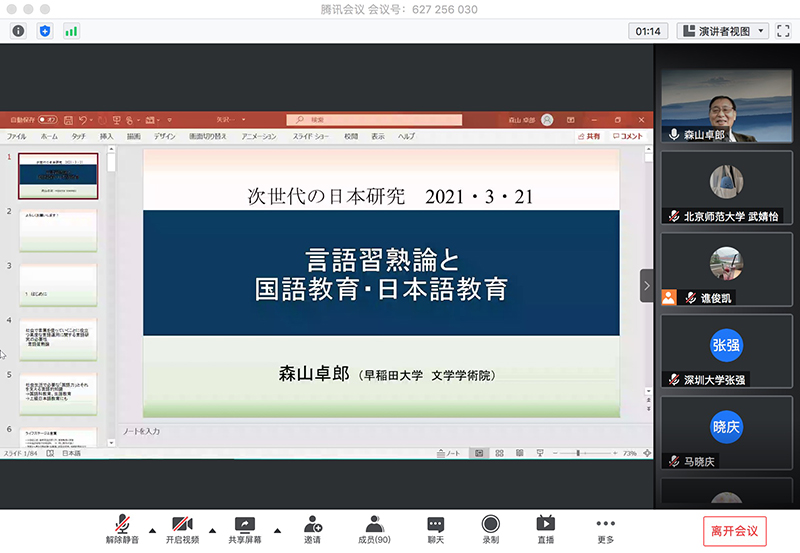Collapse the participant video sidebar
The width and height of the screenshot is (800, 553).
click(x=646, y=286)
